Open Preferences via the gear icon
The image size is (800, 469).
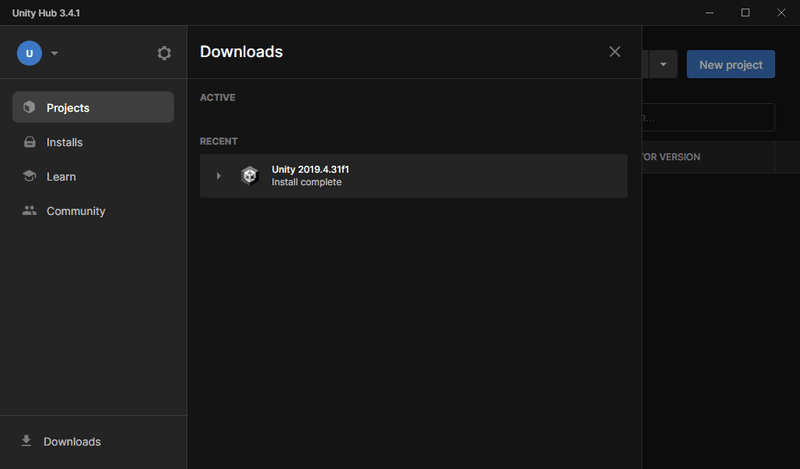tap(164, 53)
